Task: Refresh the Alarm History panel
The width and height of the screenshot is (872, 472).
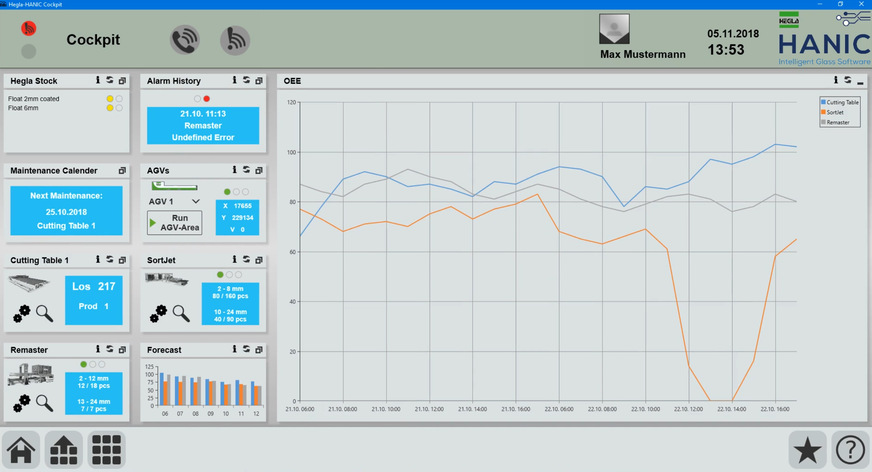Action: [x=246, y=80]
